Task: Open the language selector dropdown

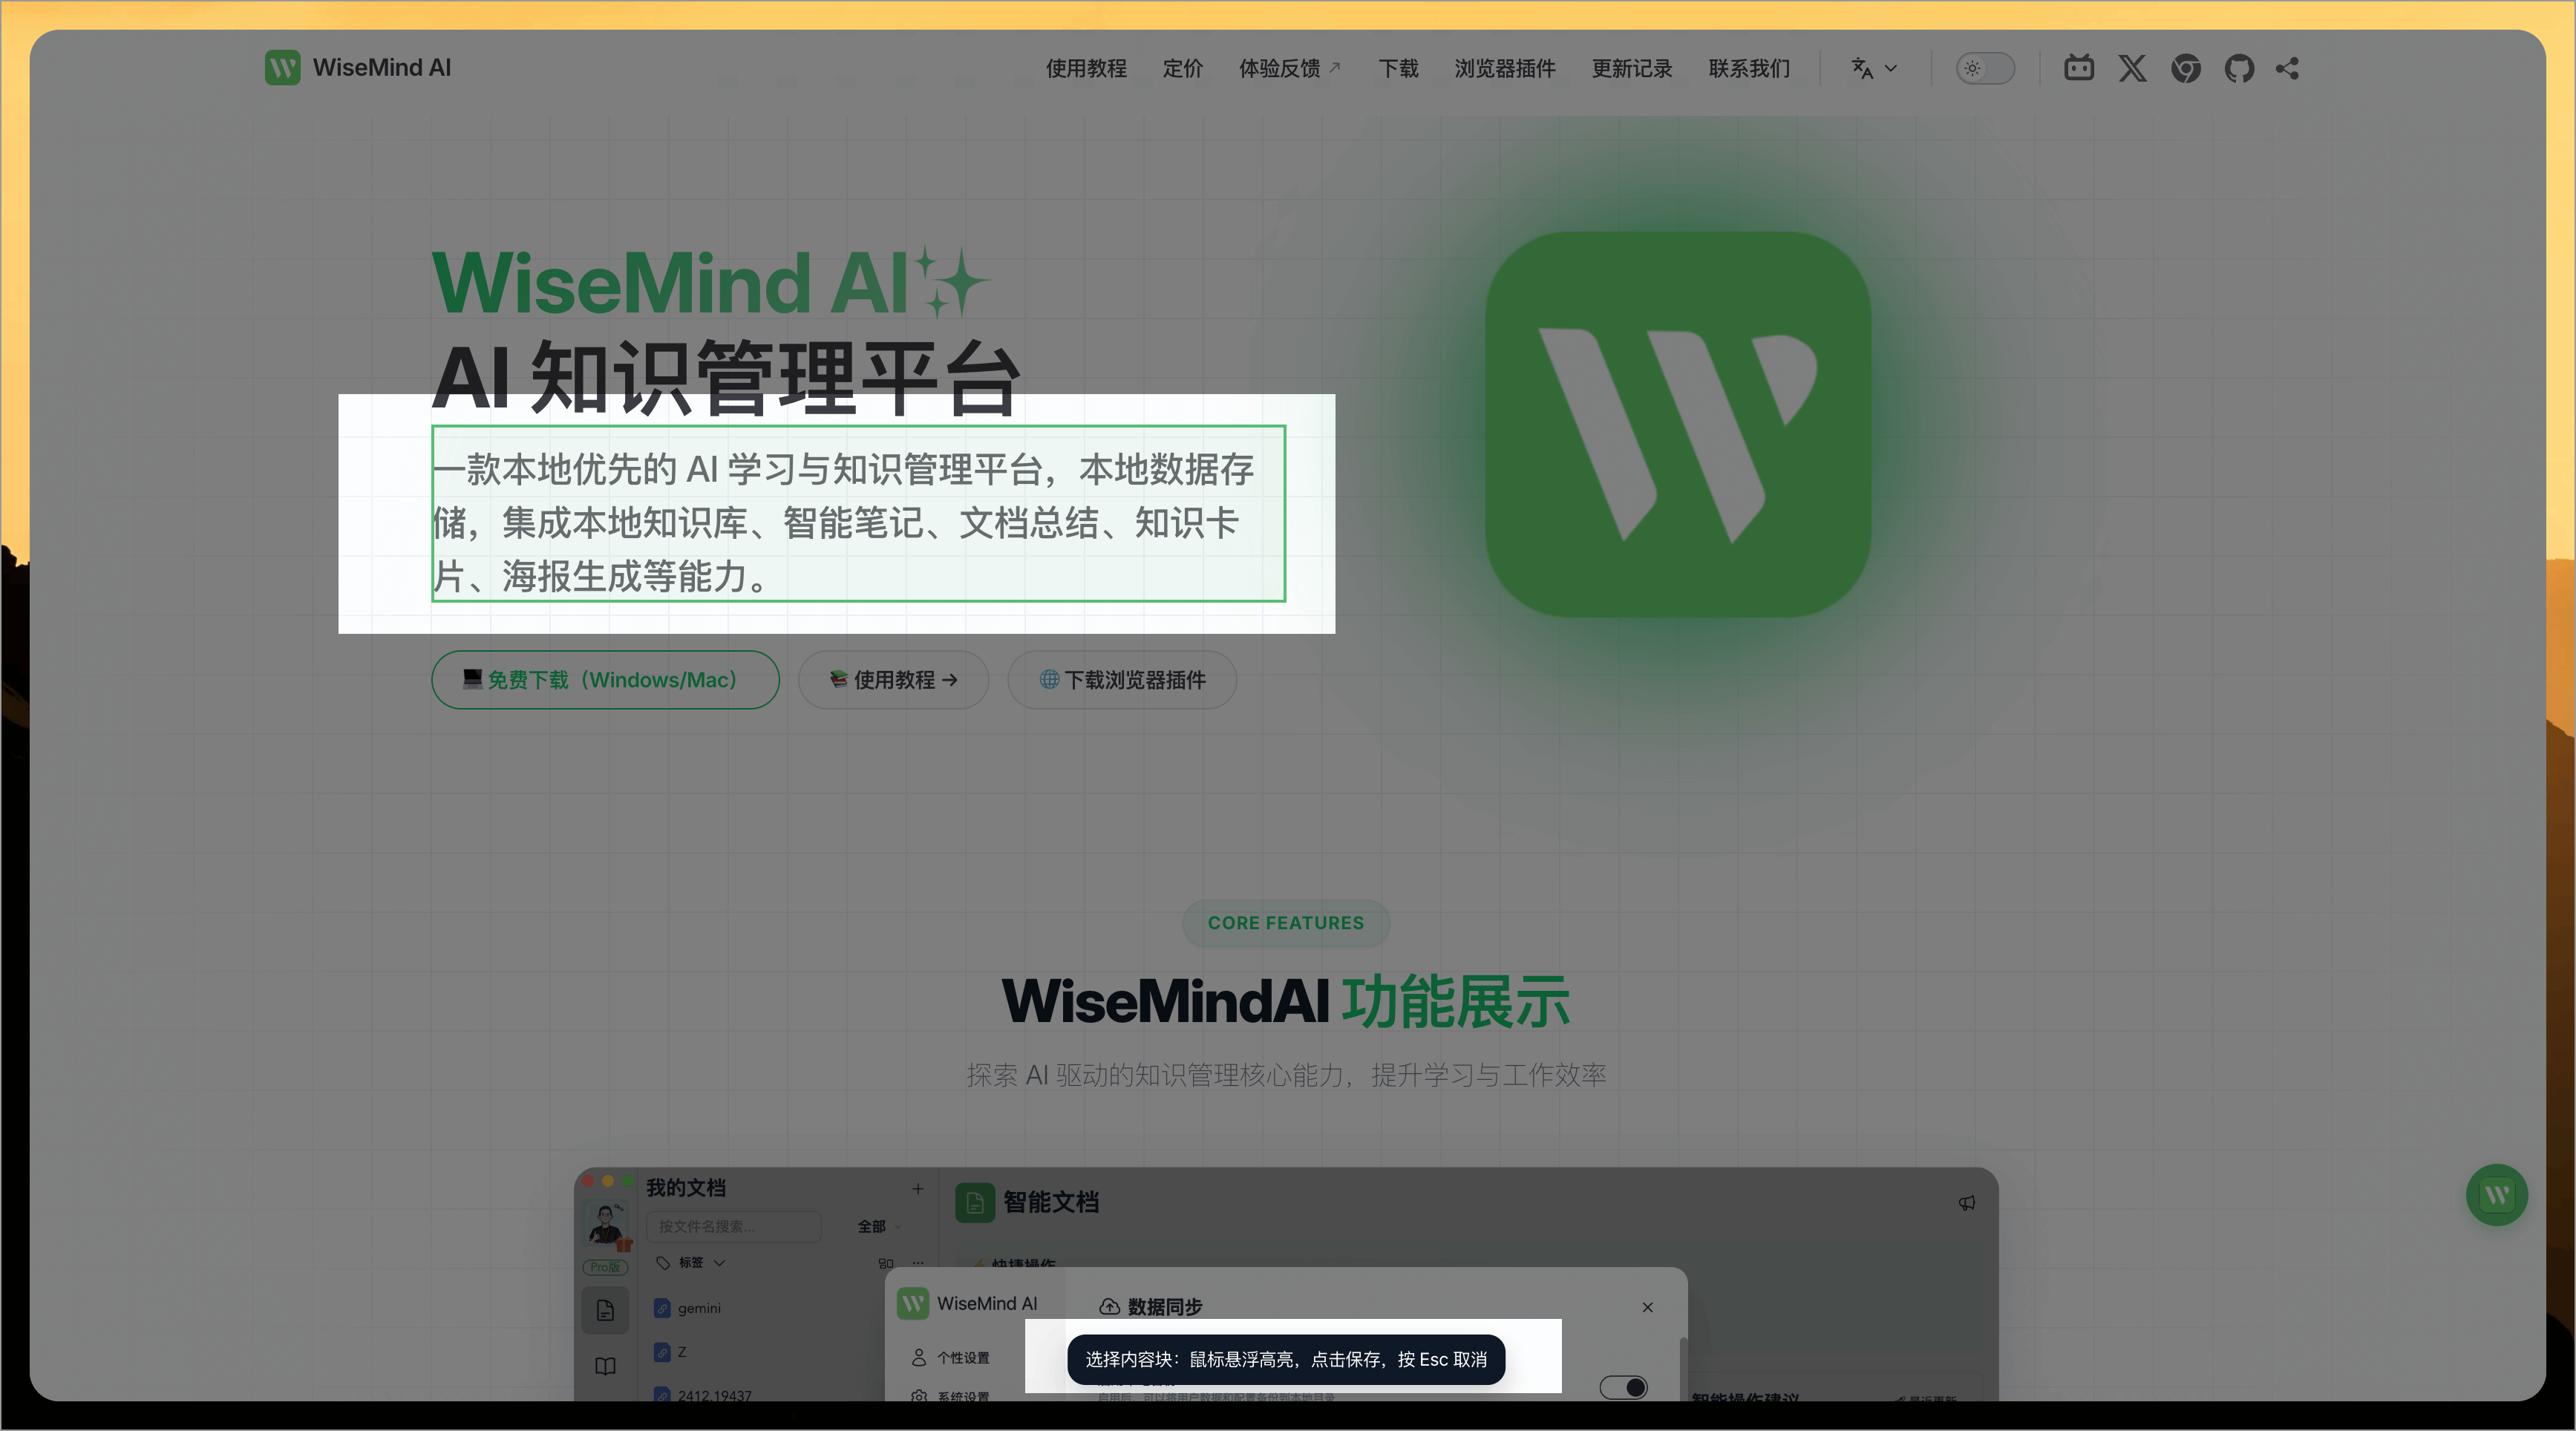Action: point(1873,68)
